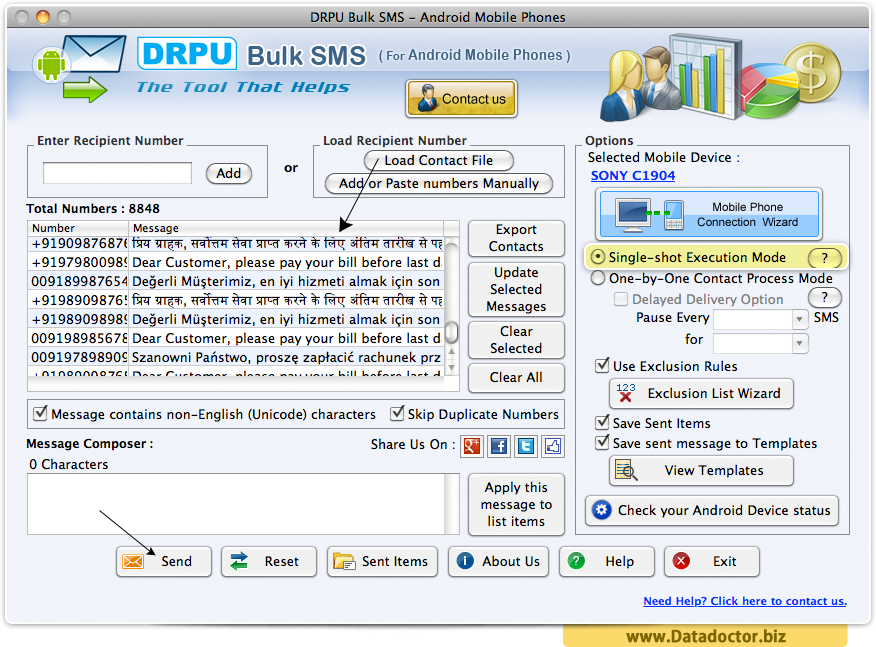Open Mobile Phone Connection Wizard
Viewport: 876px width, 647px height.
pos(709,215)
